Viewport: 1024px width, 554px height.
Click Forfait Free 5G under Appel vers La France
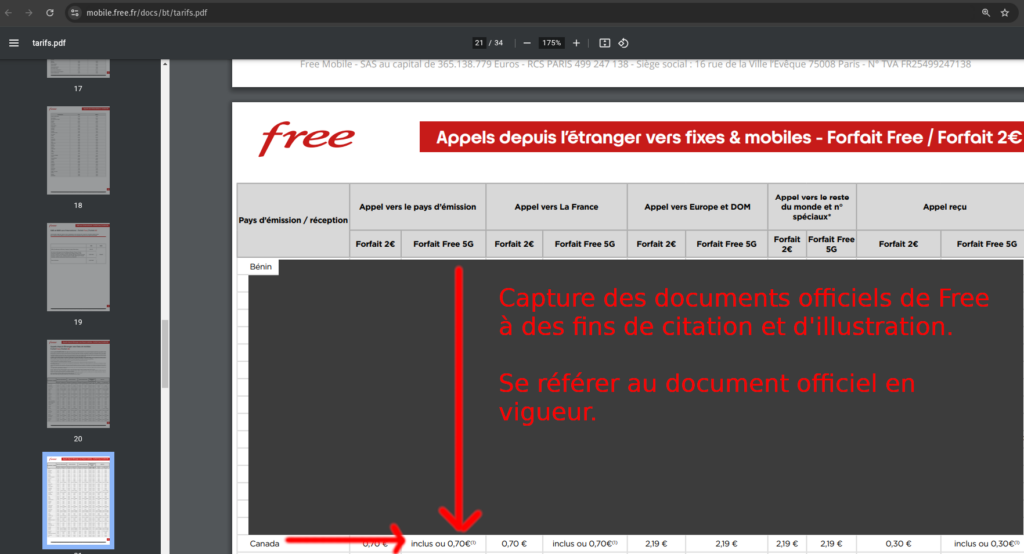coord(585,244)
